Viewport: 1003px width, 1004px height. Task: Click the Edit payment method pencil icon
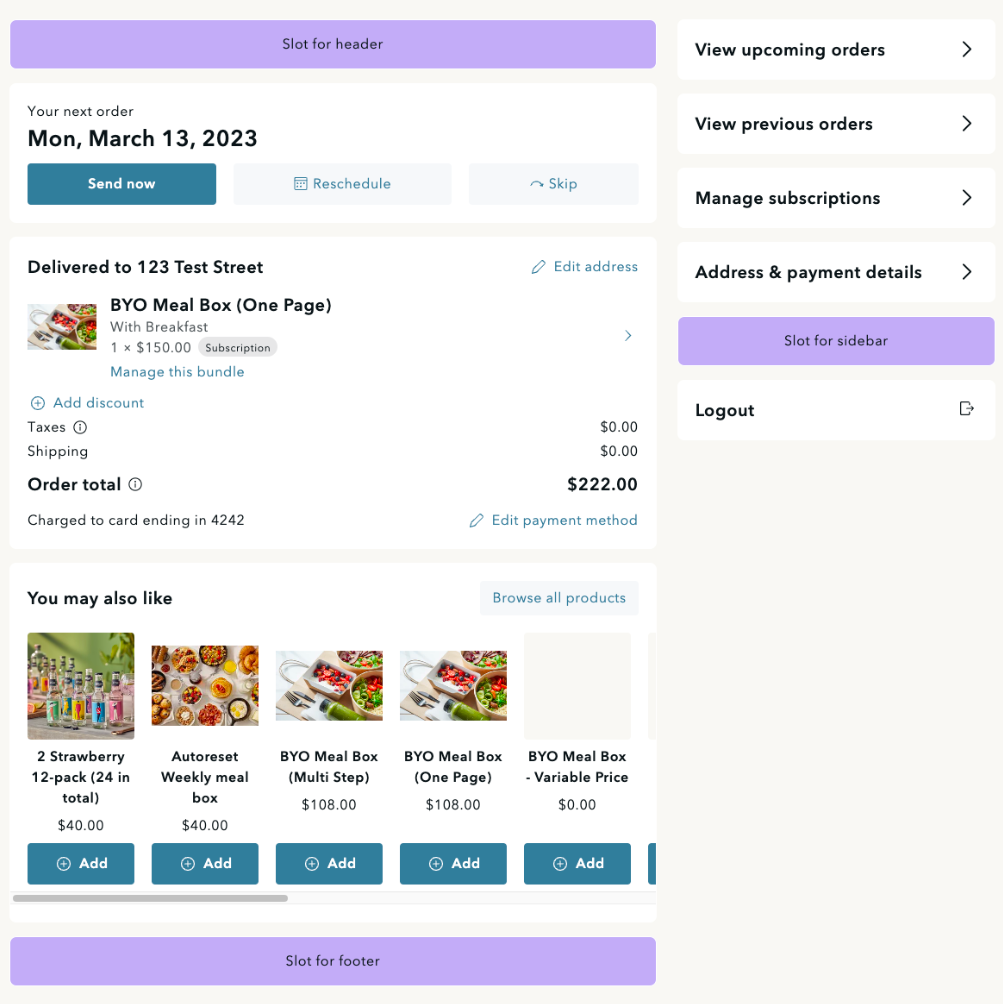[477, 520]
